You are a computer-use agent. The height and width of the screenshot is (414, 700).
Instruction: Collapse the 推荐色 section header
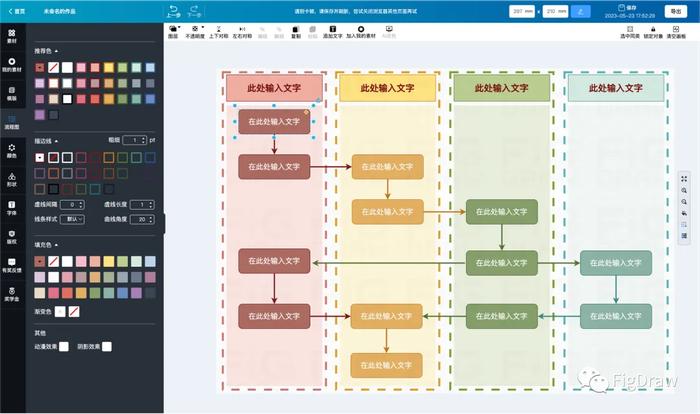[x=46, y=51]
